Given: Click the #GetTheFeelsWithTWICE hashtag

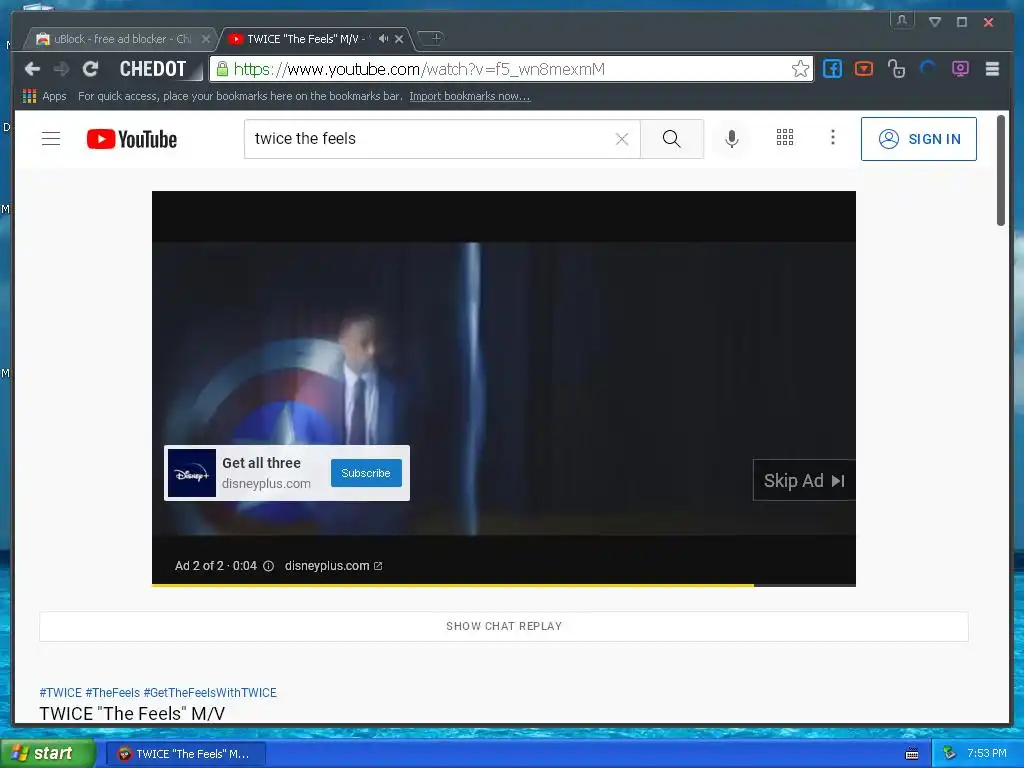Looking at the screenshot, I should pos(210,692).
